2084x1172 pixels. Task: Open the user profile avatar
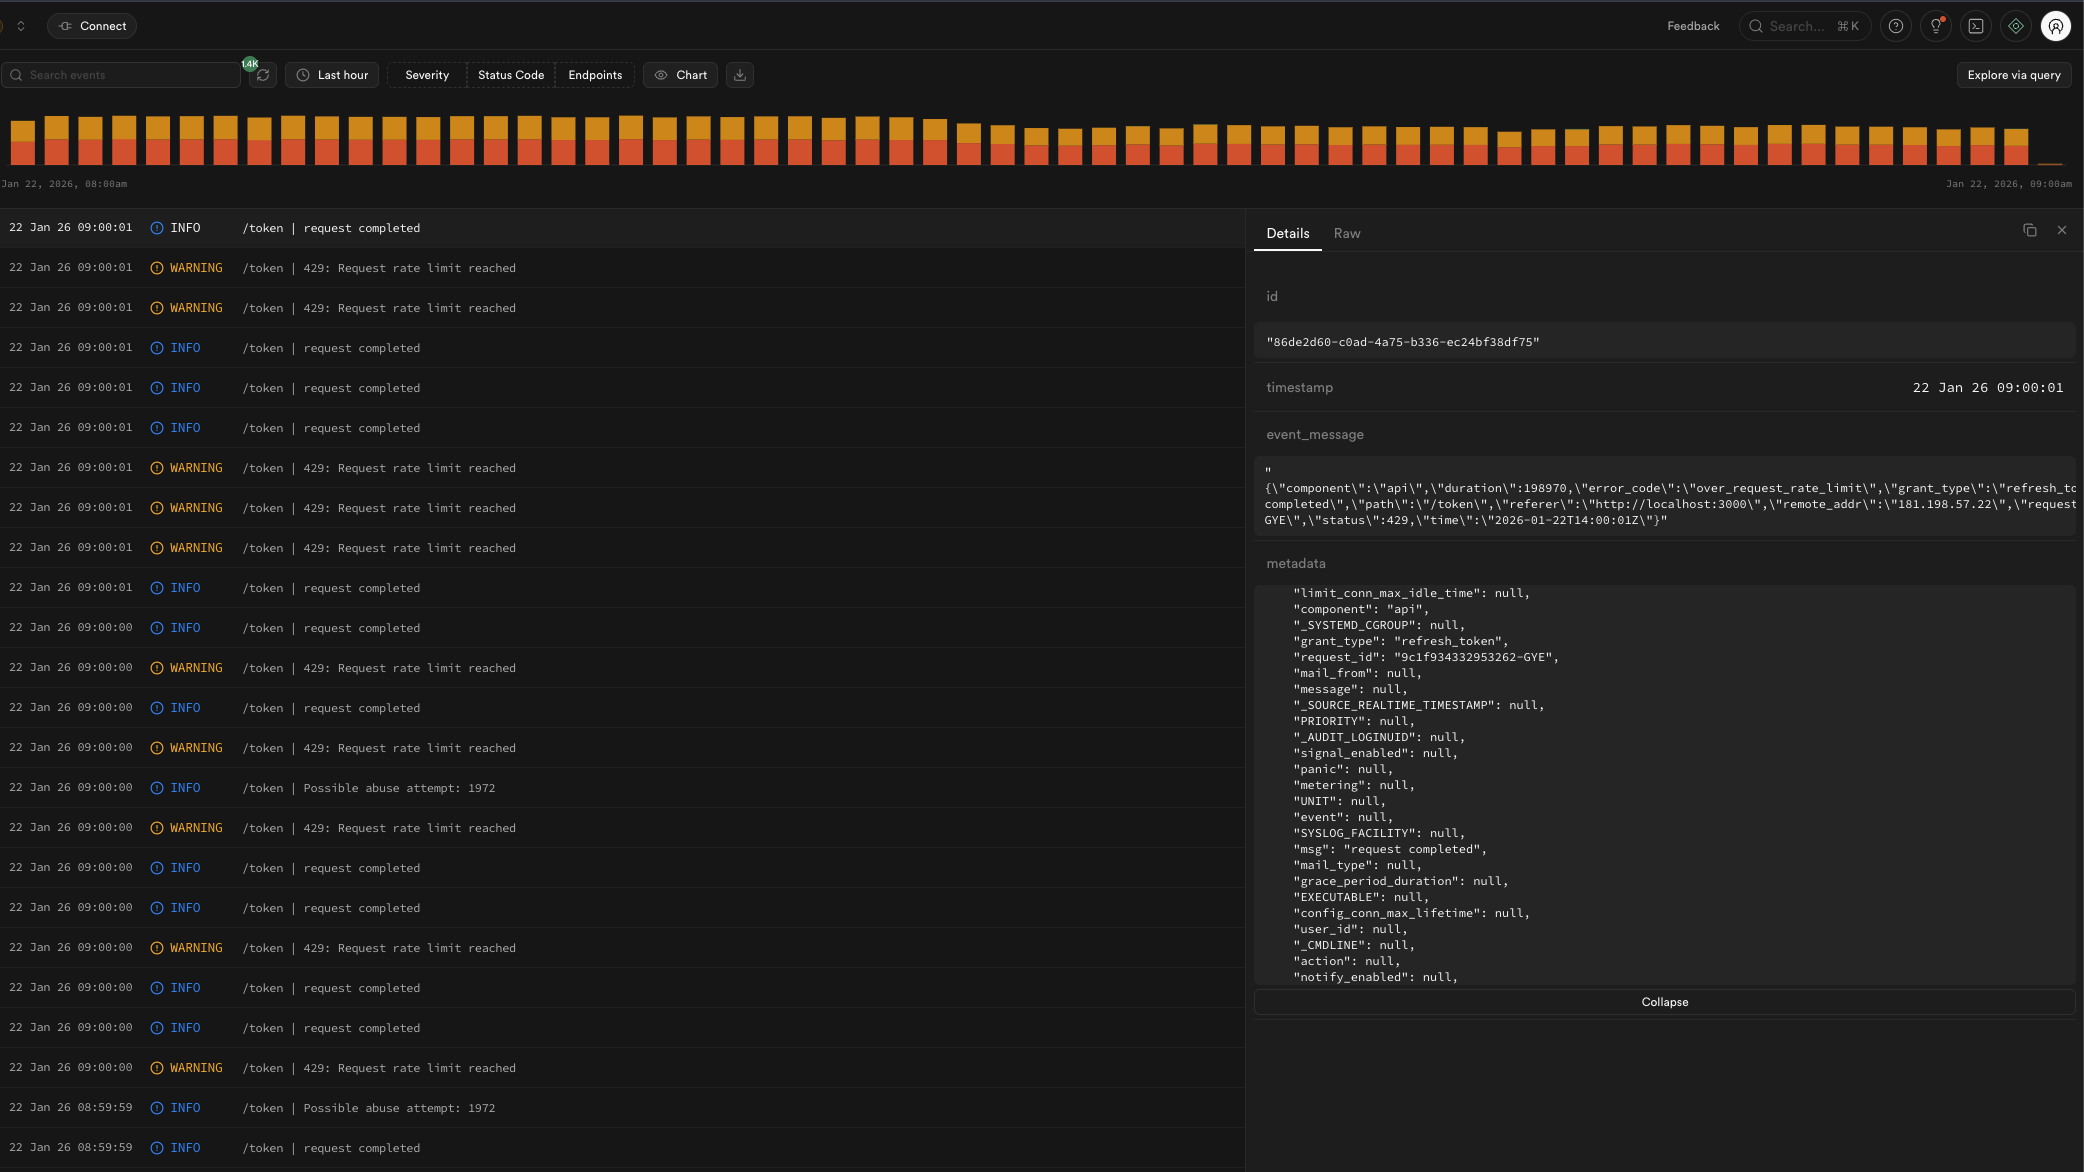point(2056,26)
